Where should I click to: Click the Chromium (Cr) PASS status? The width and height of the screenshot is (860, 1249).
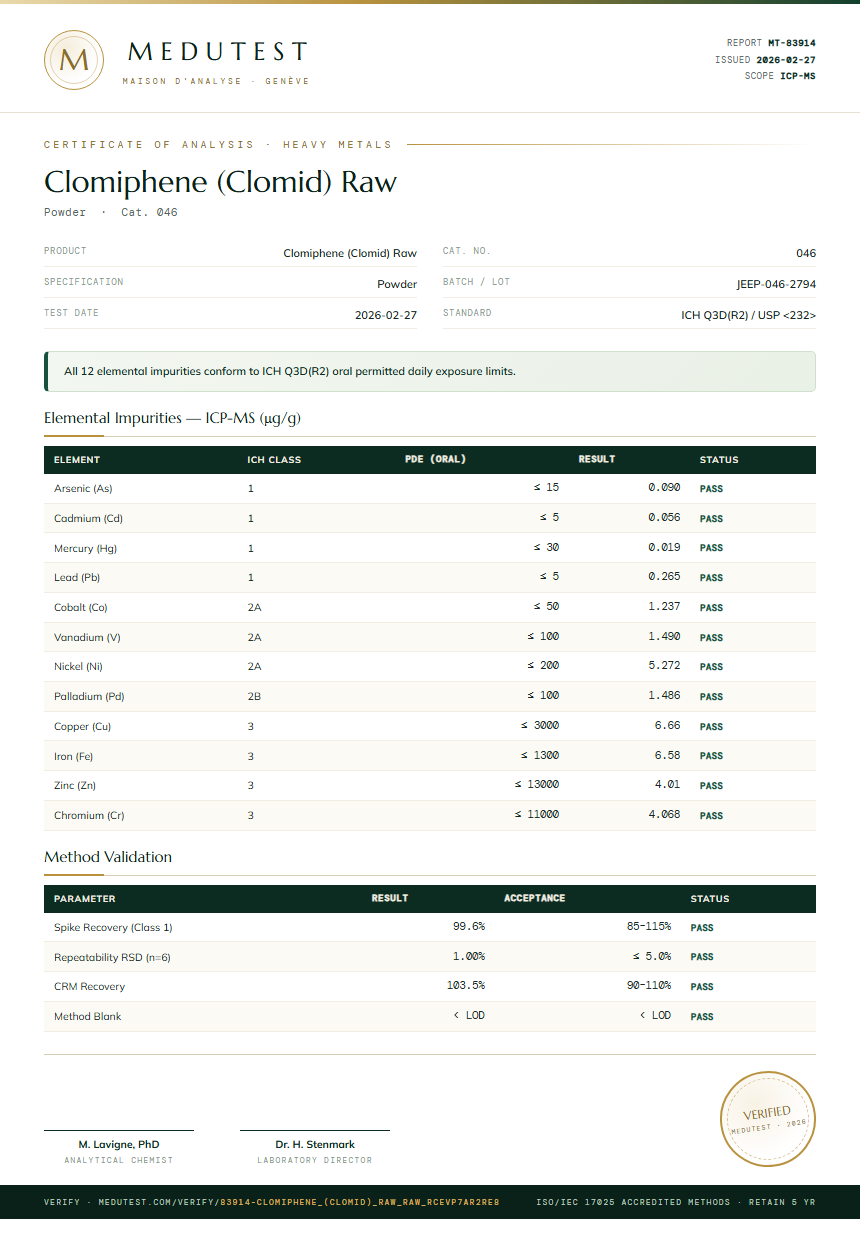tap(711, 816)
